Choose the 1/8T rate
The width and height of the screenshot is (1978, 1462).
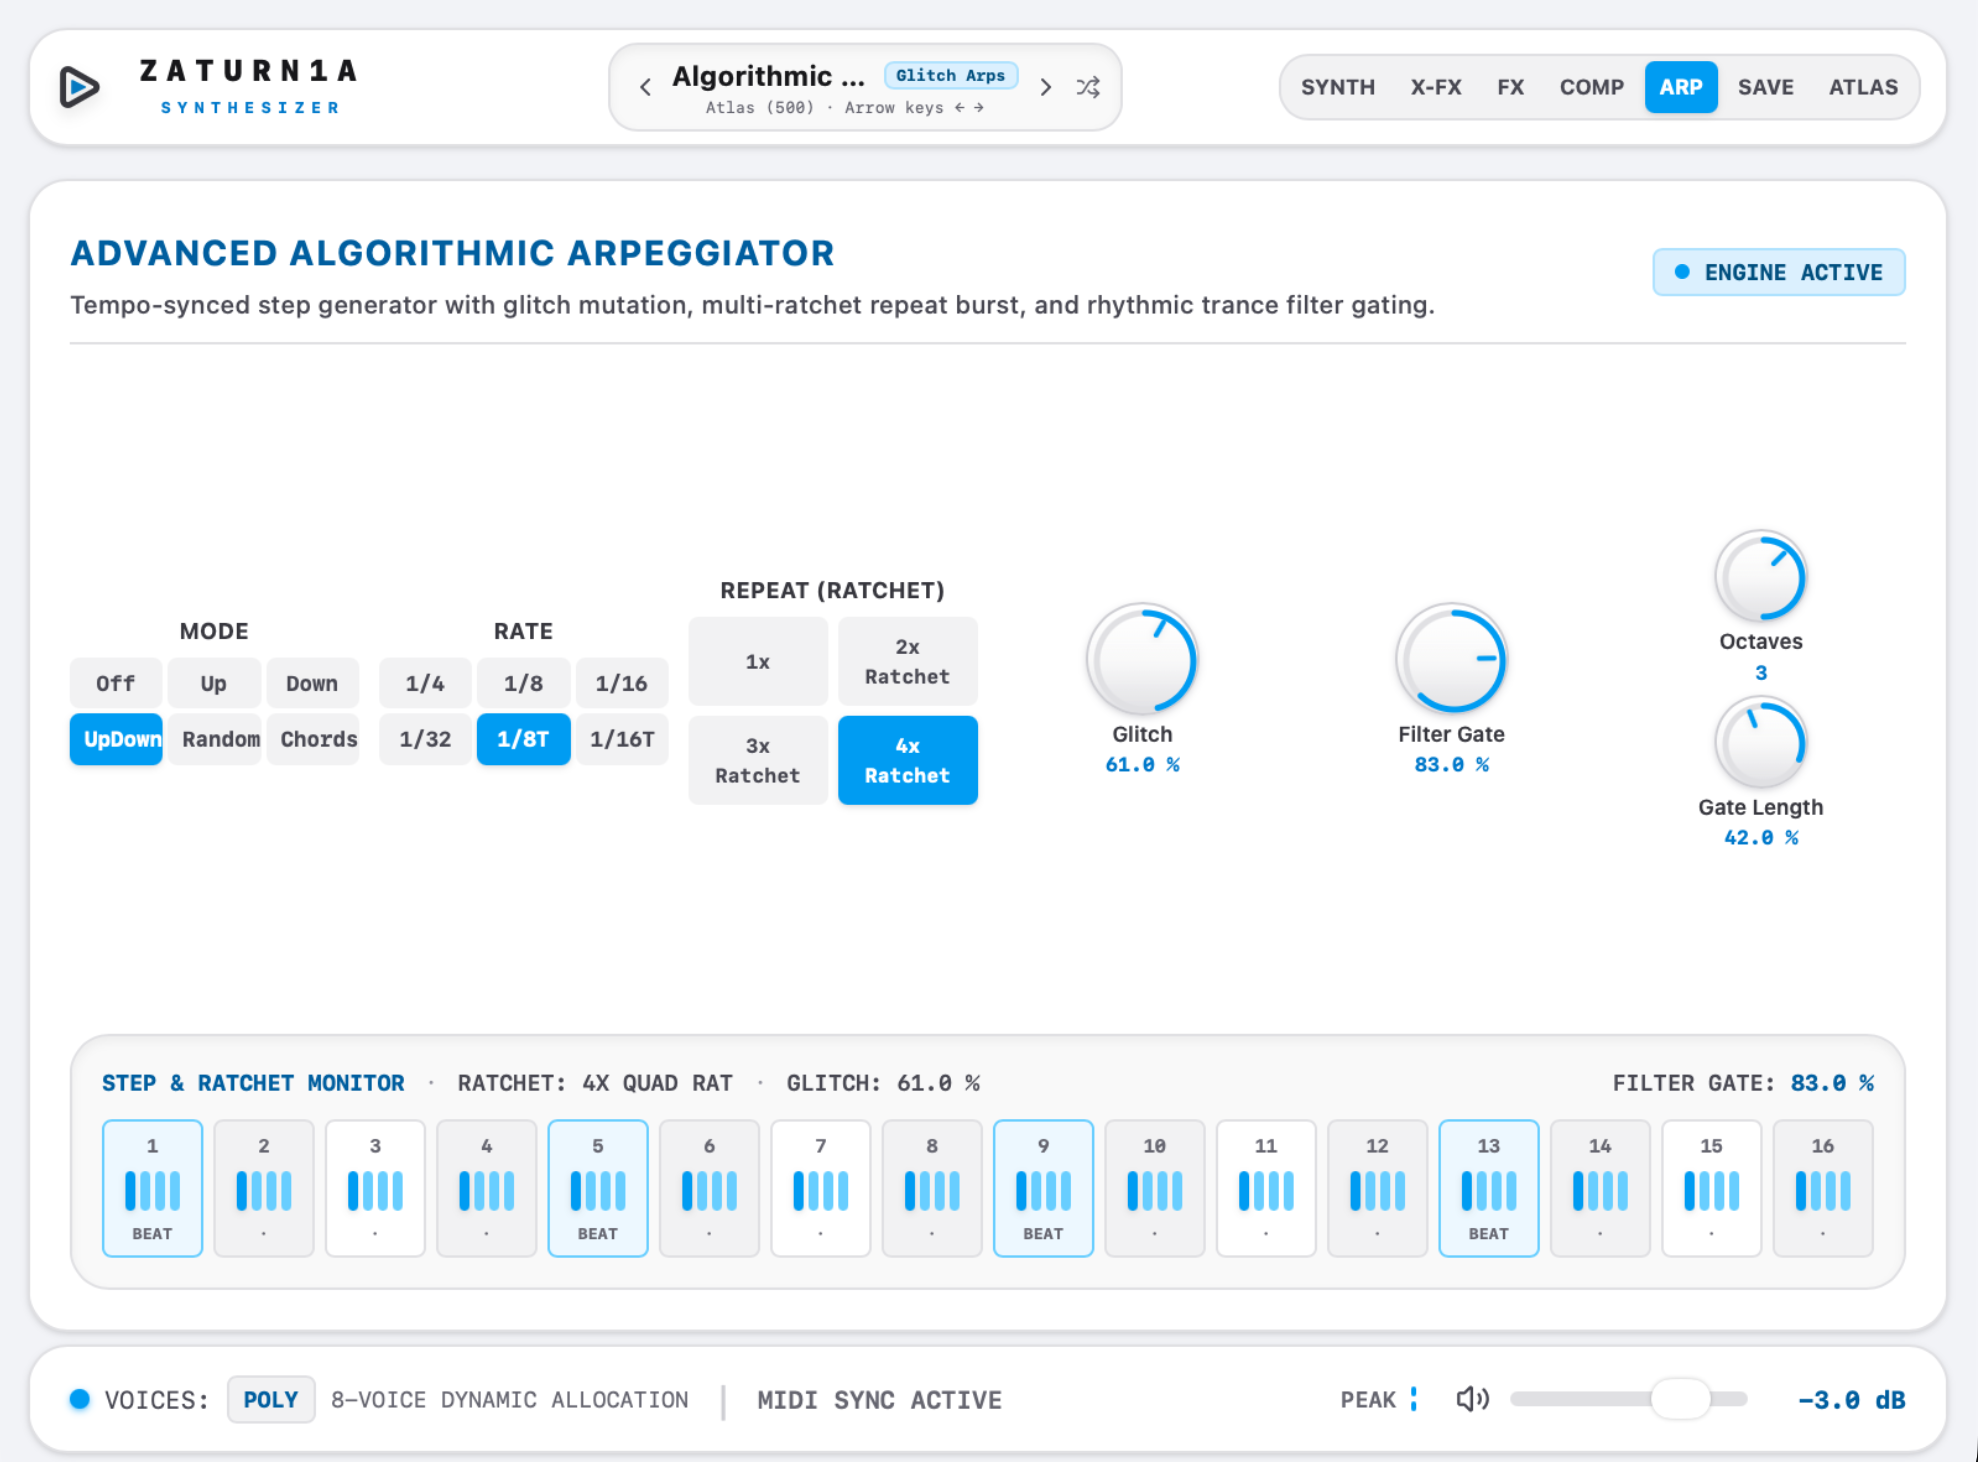[523, 739]
